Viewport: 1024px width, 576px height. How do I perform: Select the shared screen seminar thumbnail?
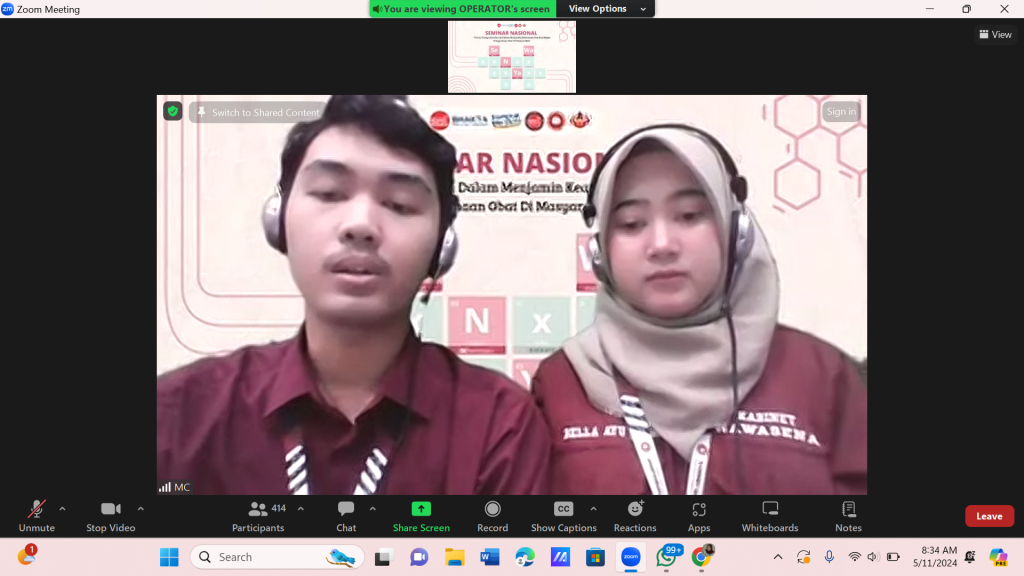pos(512,57)
